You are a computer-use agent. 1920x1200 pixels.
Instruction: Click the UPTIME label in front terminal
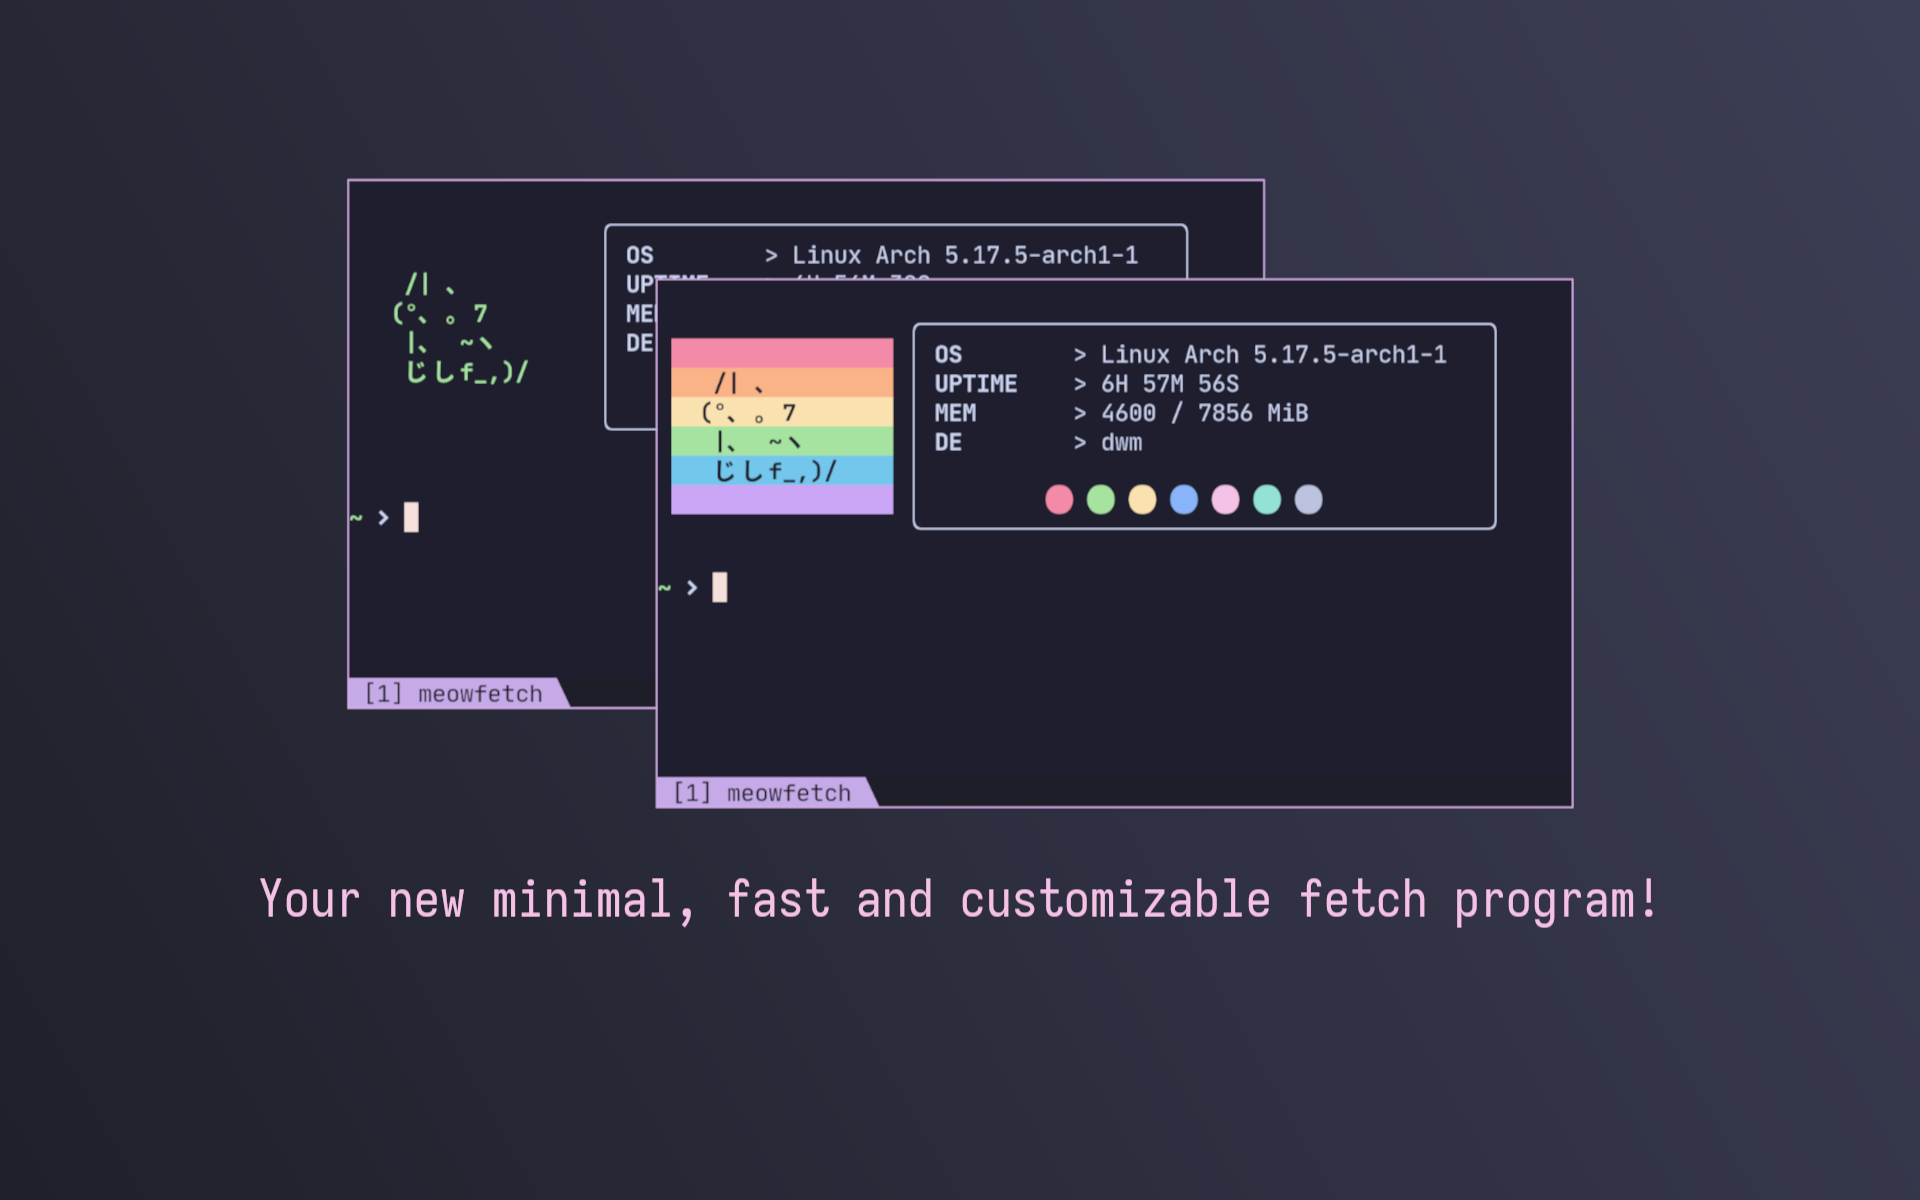[975, 384]
